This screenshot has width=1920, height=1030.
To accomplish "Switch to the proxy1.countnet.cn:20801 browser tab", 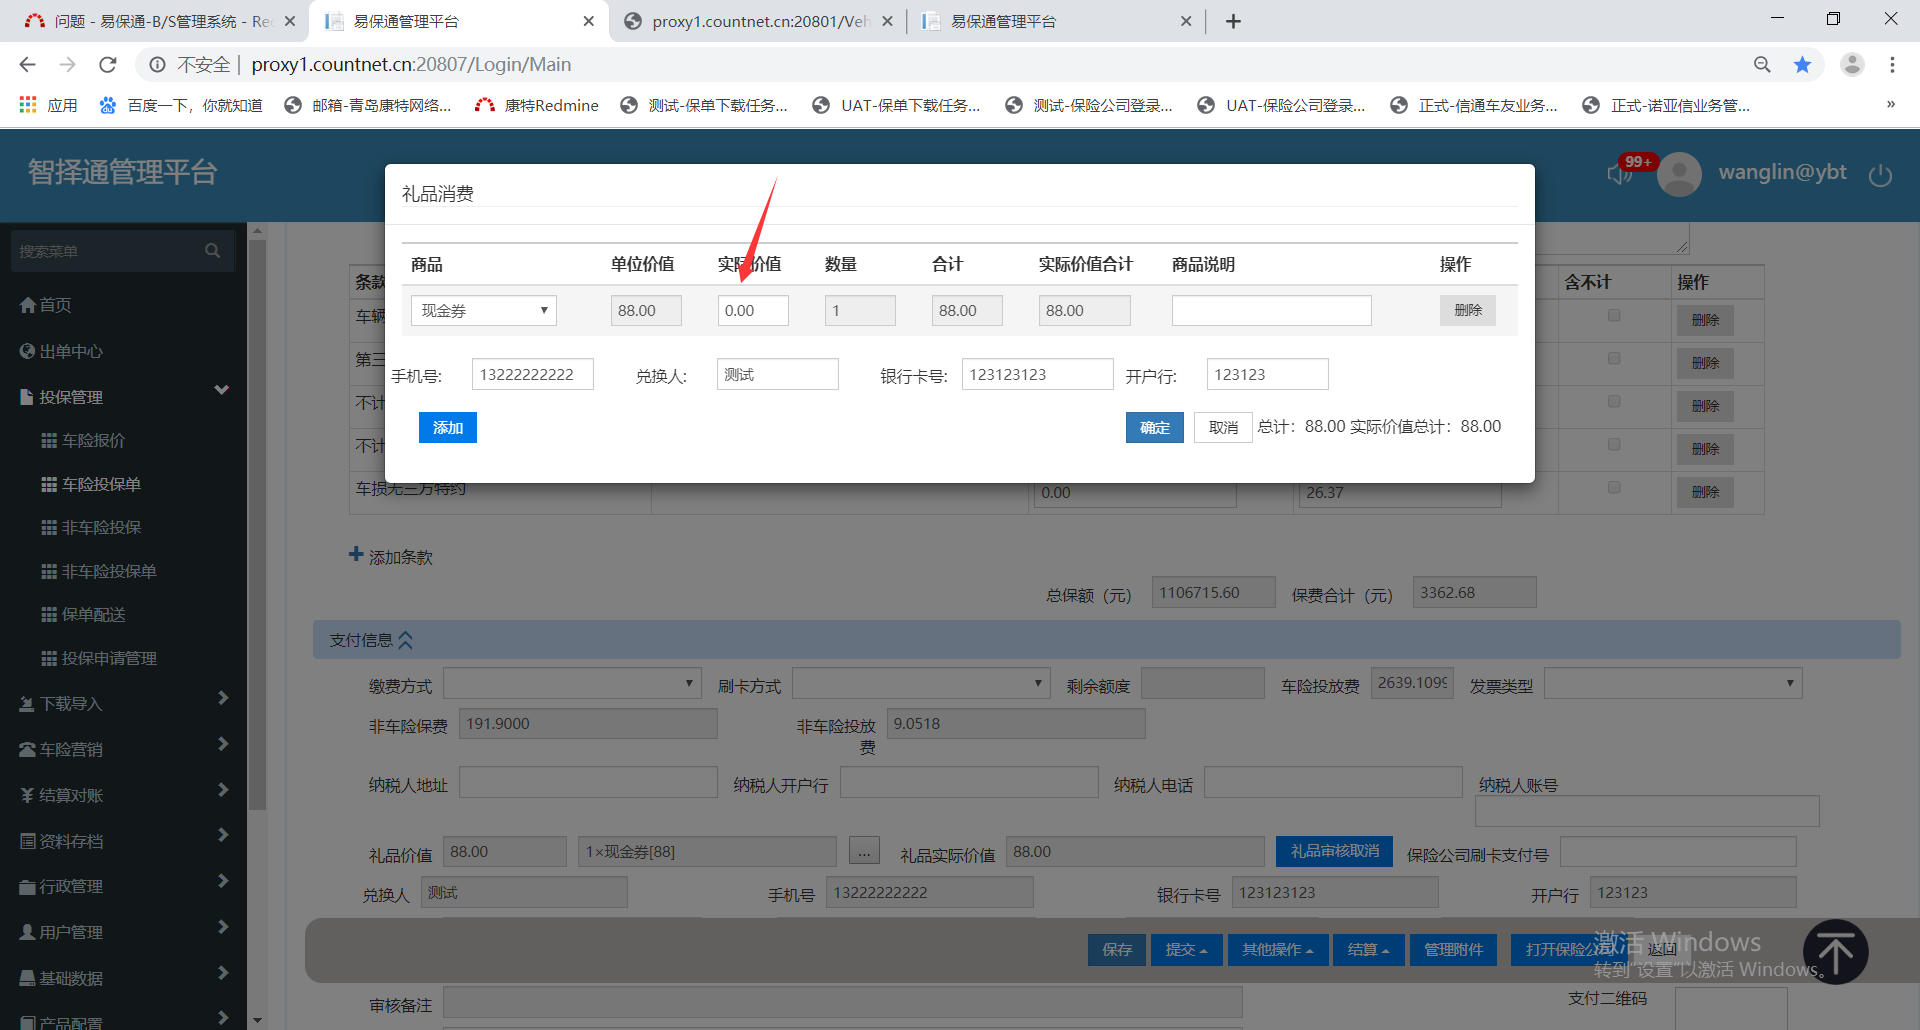I will click(x=757, y=21).
